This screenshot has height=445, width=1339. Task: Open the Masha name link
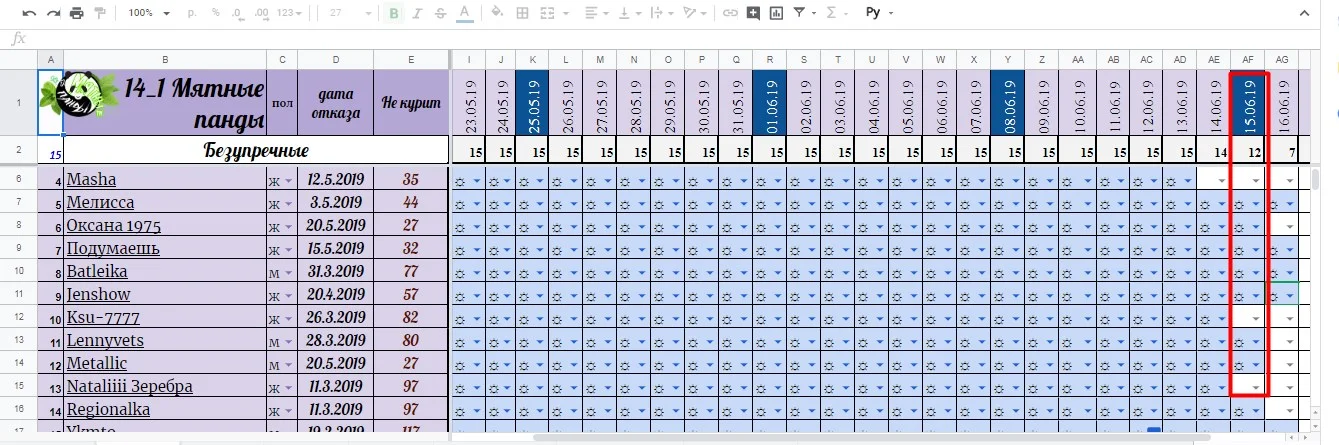point(91,179)
